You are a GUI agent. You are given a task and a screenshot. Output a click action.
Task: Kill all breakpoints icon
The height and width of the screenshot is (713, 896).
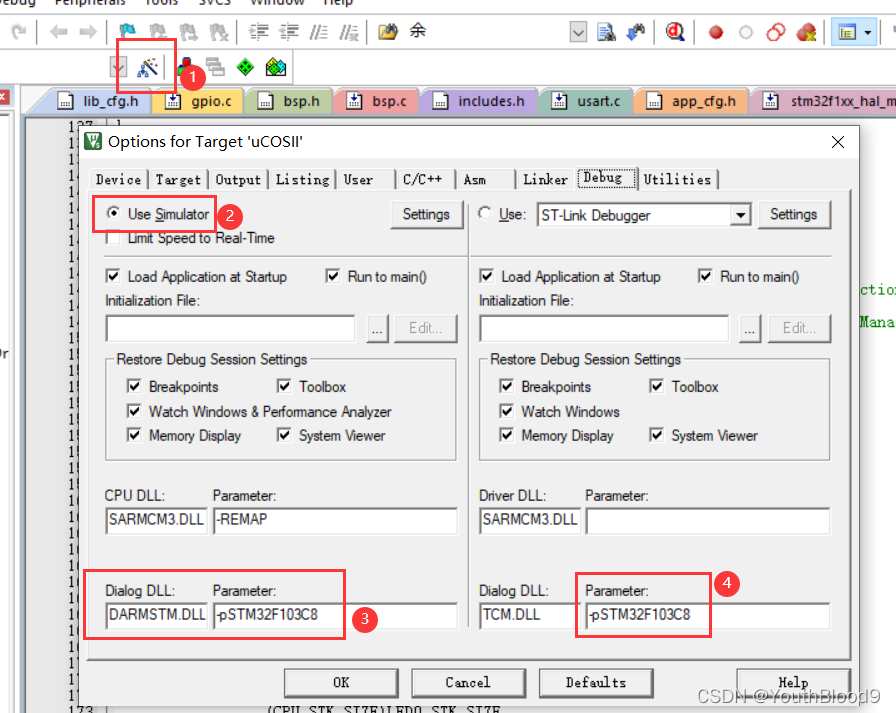[806, 32]
